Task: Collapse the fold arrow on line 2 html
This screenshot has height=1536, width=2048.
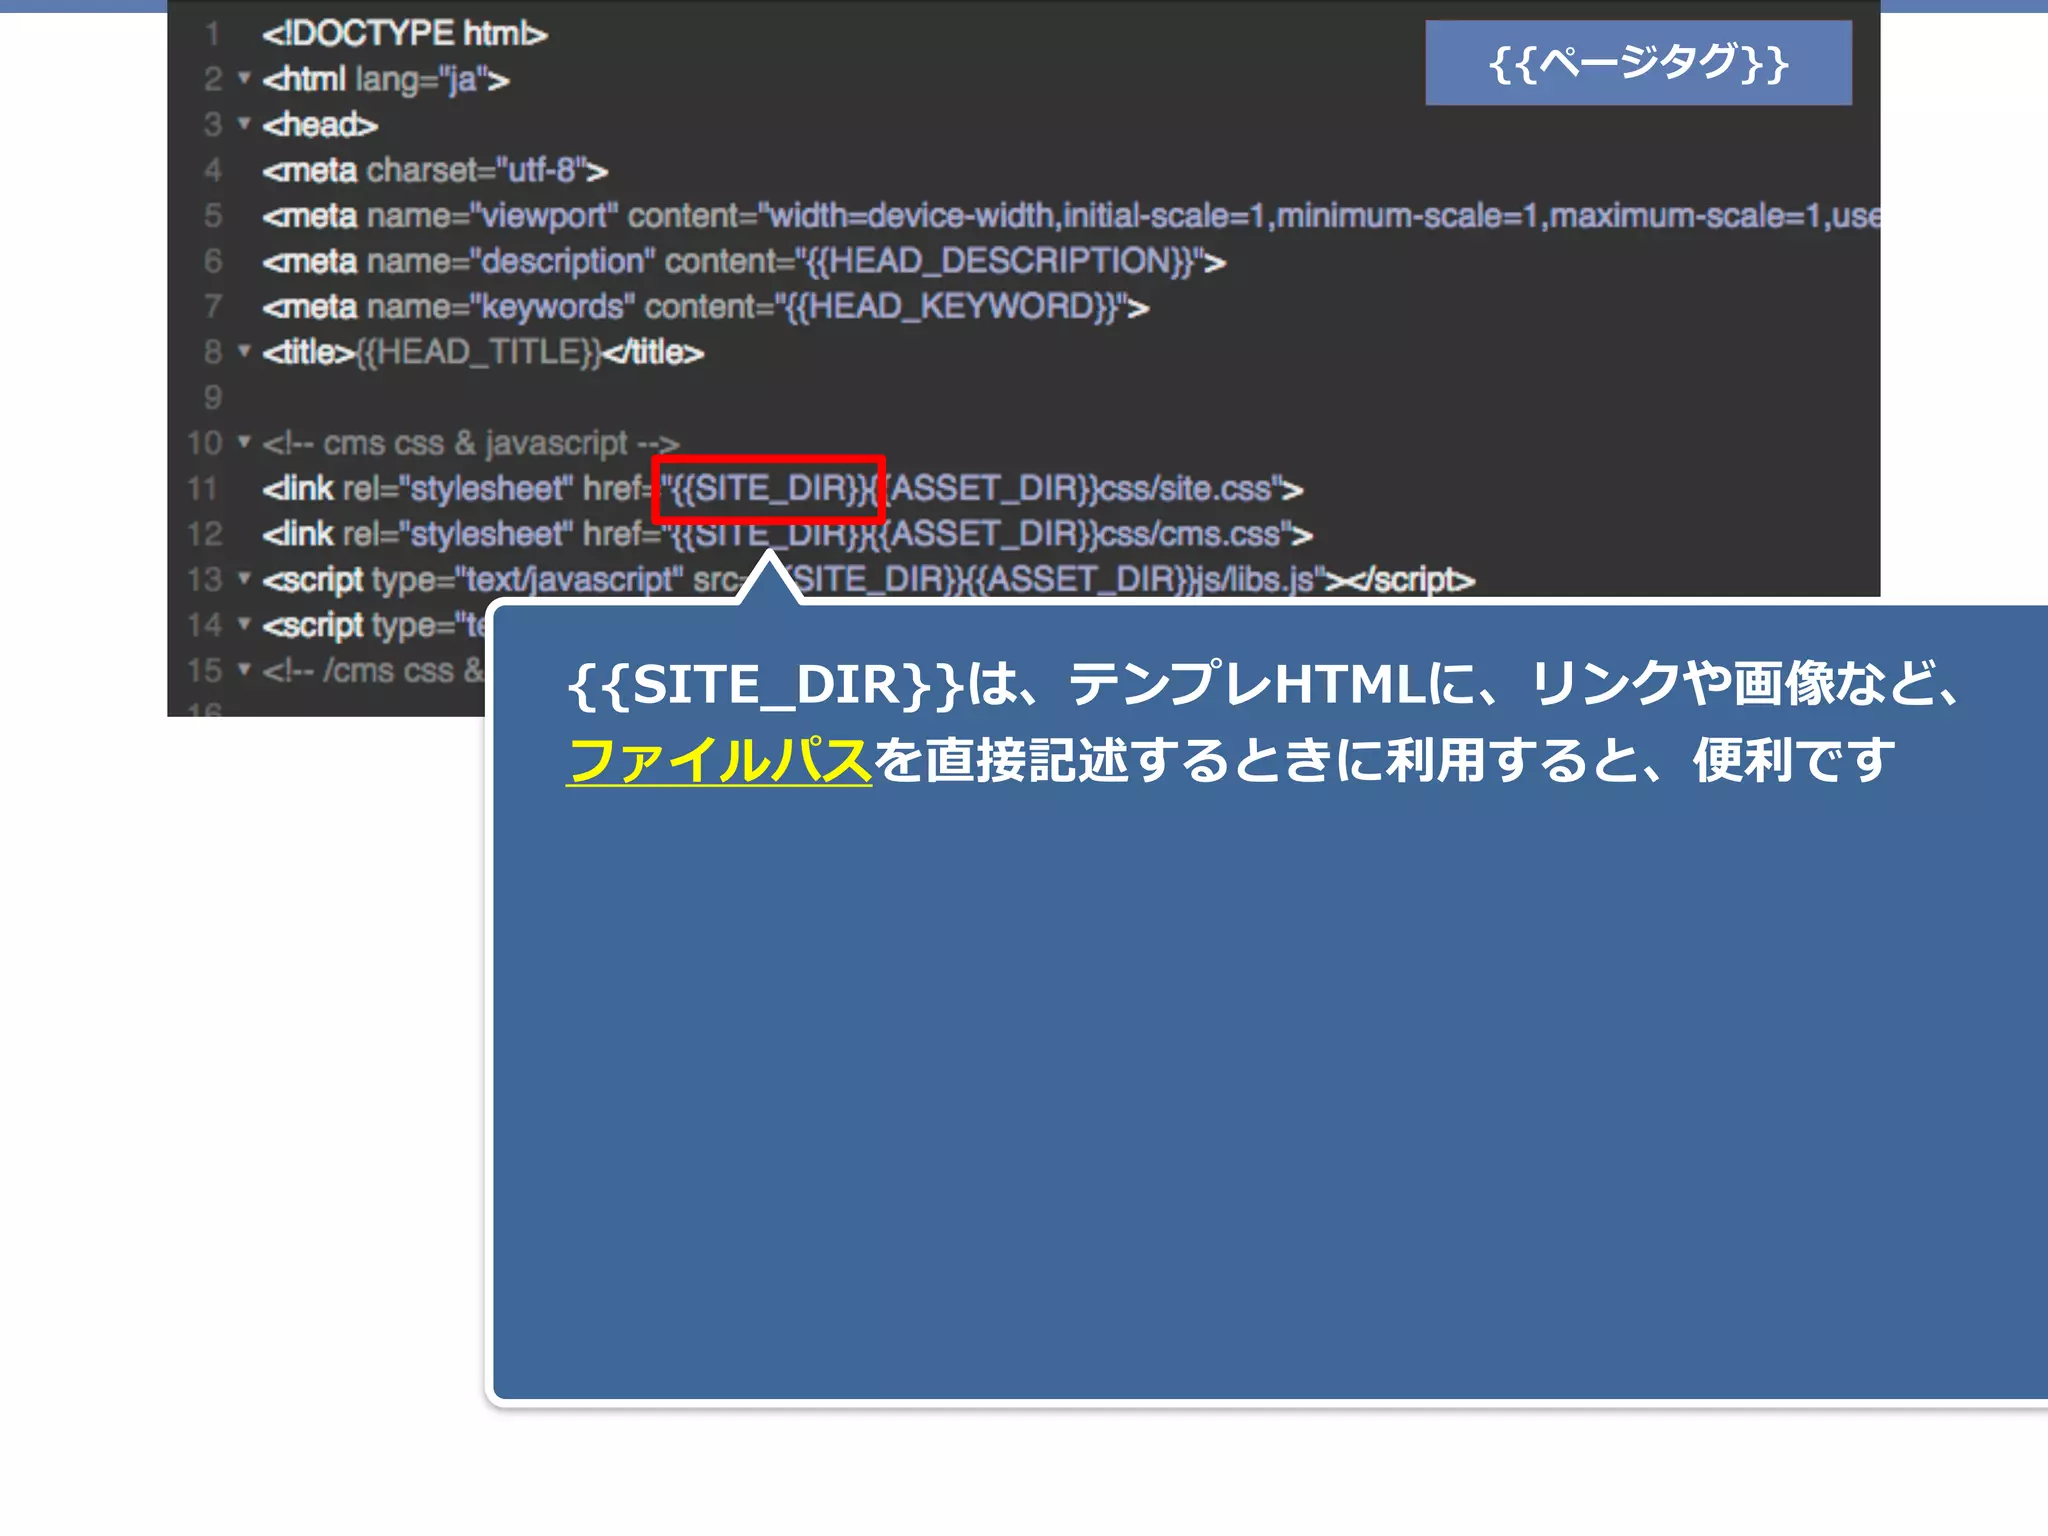Action: tap(243, 77)
